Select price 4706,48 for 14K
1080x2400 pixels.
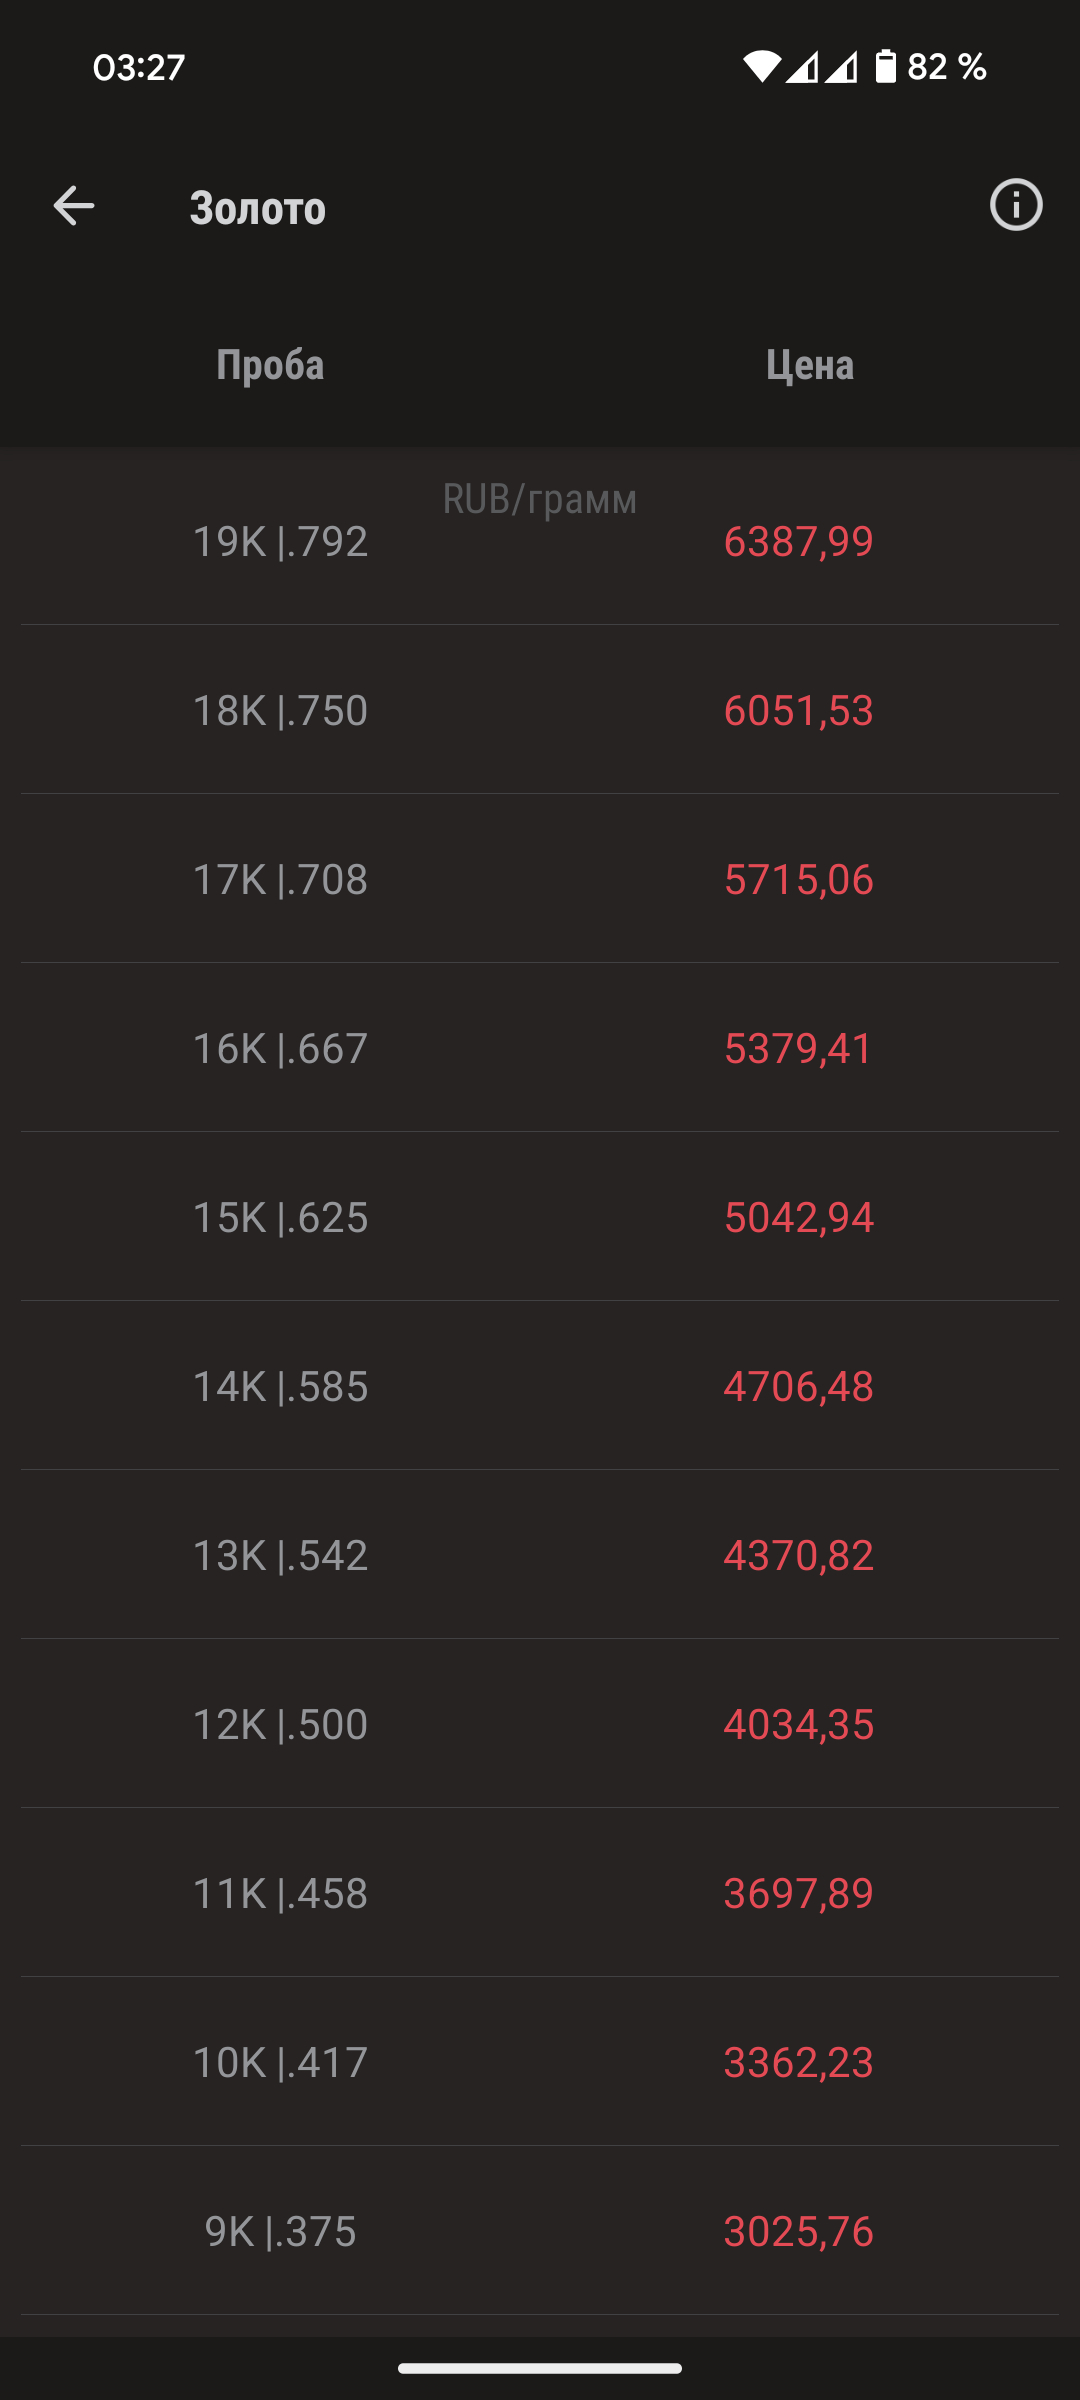[x=798, y=1387]
